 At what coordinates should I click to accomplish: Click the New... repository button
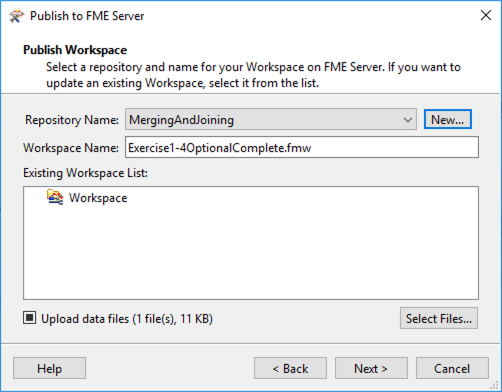[448, 119]
